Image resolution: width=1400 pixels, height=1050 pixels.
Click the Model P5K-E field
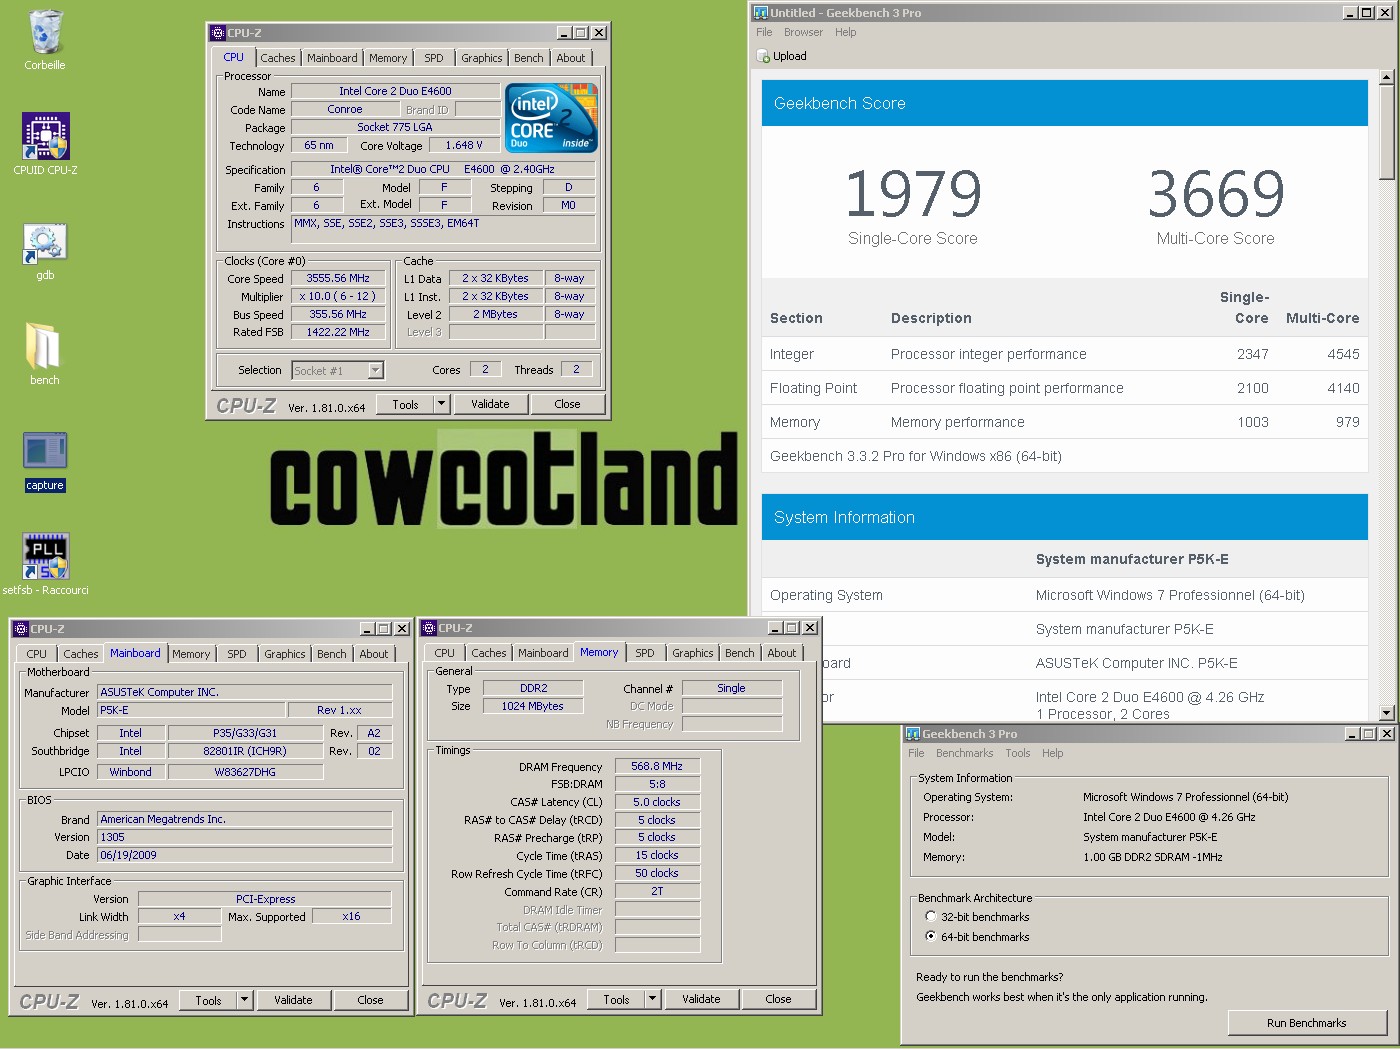190,710
